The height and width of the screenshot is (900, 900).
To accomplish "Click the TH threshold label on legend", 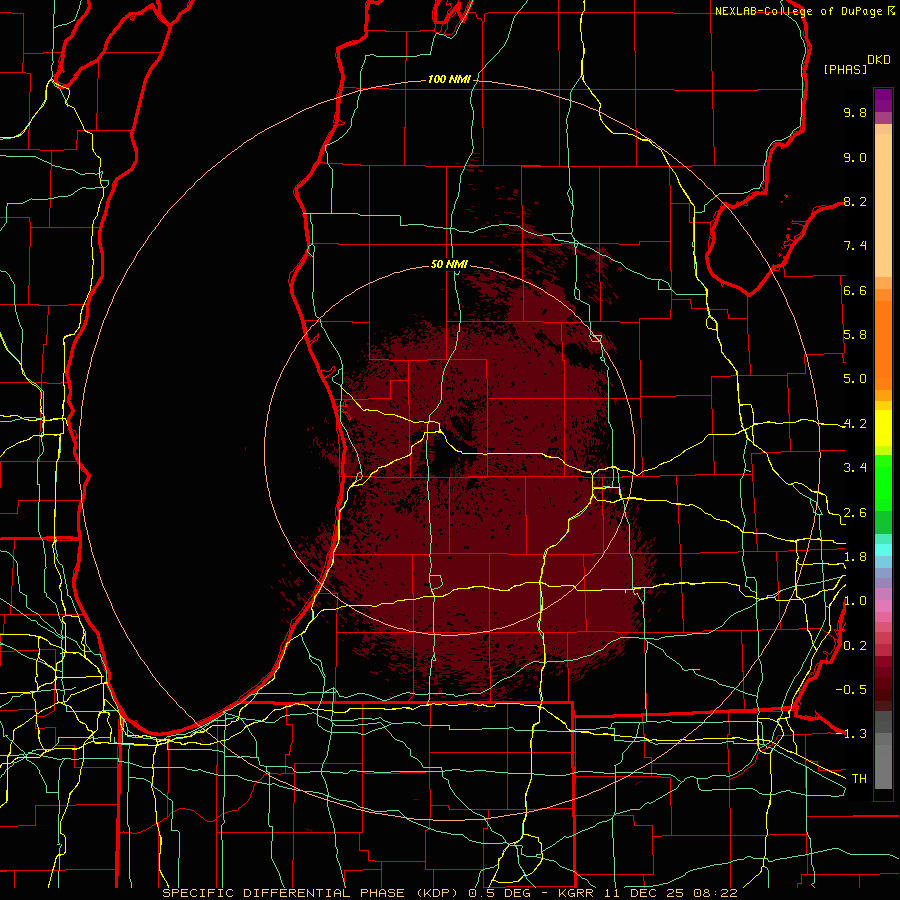I will (x=859, y=779).
